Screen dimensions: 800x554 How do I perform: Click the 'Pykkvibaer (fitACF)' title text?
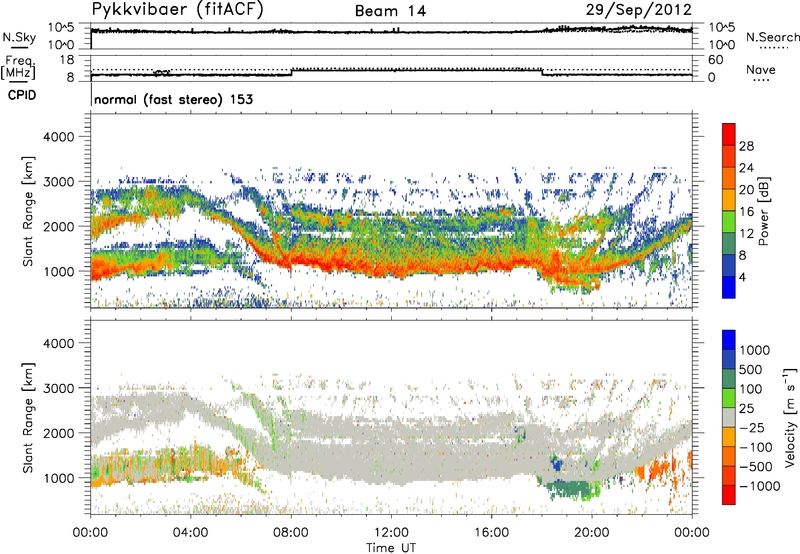pos(177,10)
